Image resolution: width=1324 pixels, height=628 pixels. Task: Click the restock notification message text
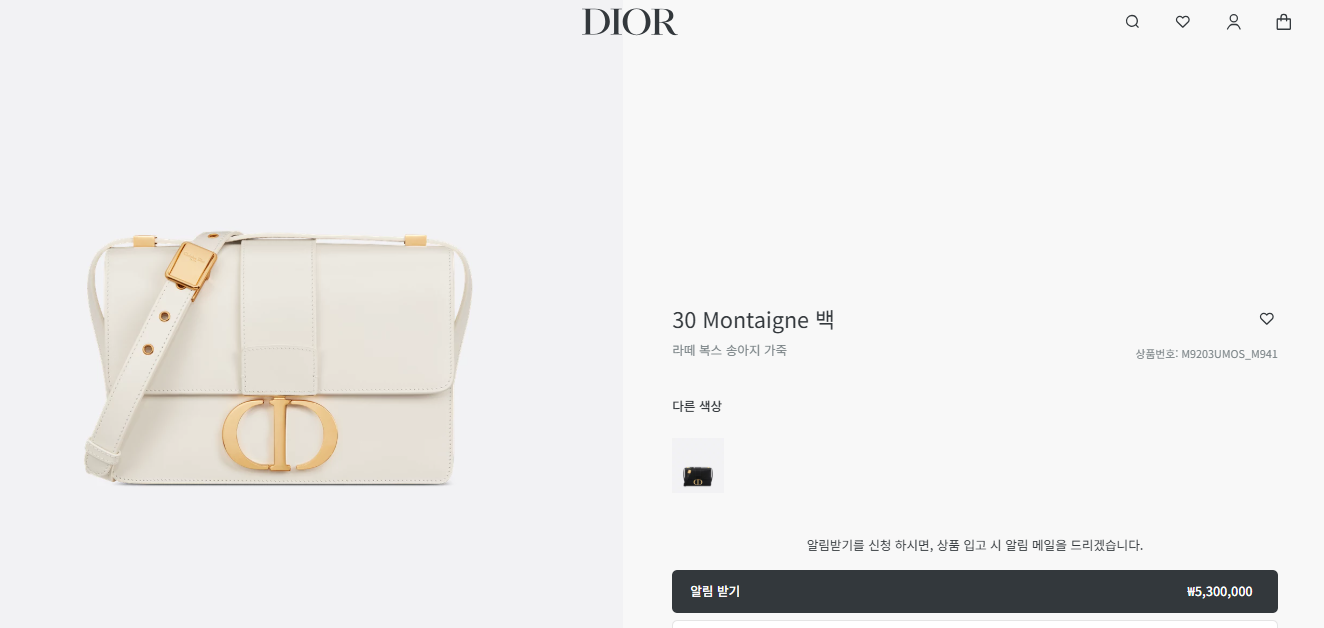coord(975,545)
